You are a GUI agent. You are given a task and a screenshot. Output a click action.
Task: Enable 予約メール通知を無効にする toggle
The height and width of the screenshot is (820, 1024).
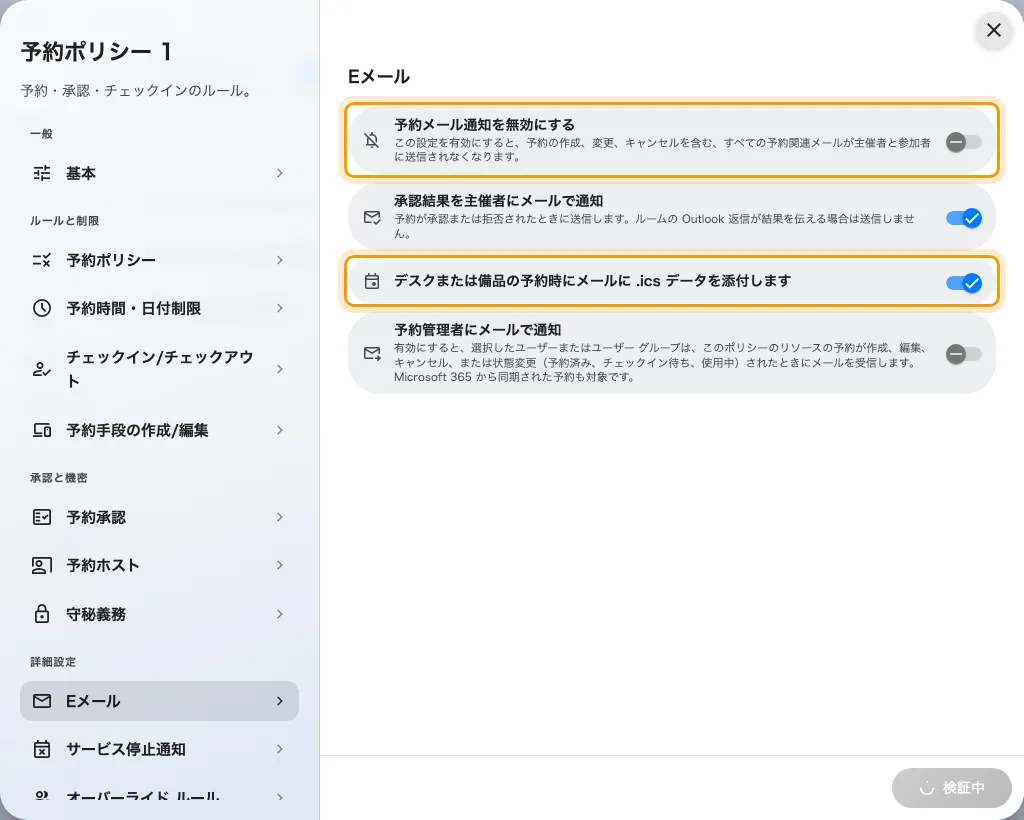pyautogui.click(x=963, y=142)
